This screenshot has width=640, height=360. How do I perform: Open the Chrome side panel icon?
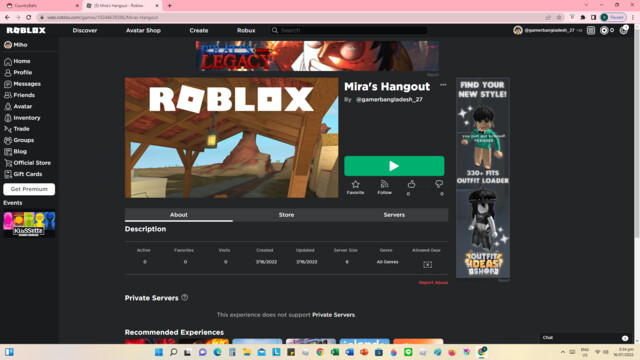tap(593, 17)
